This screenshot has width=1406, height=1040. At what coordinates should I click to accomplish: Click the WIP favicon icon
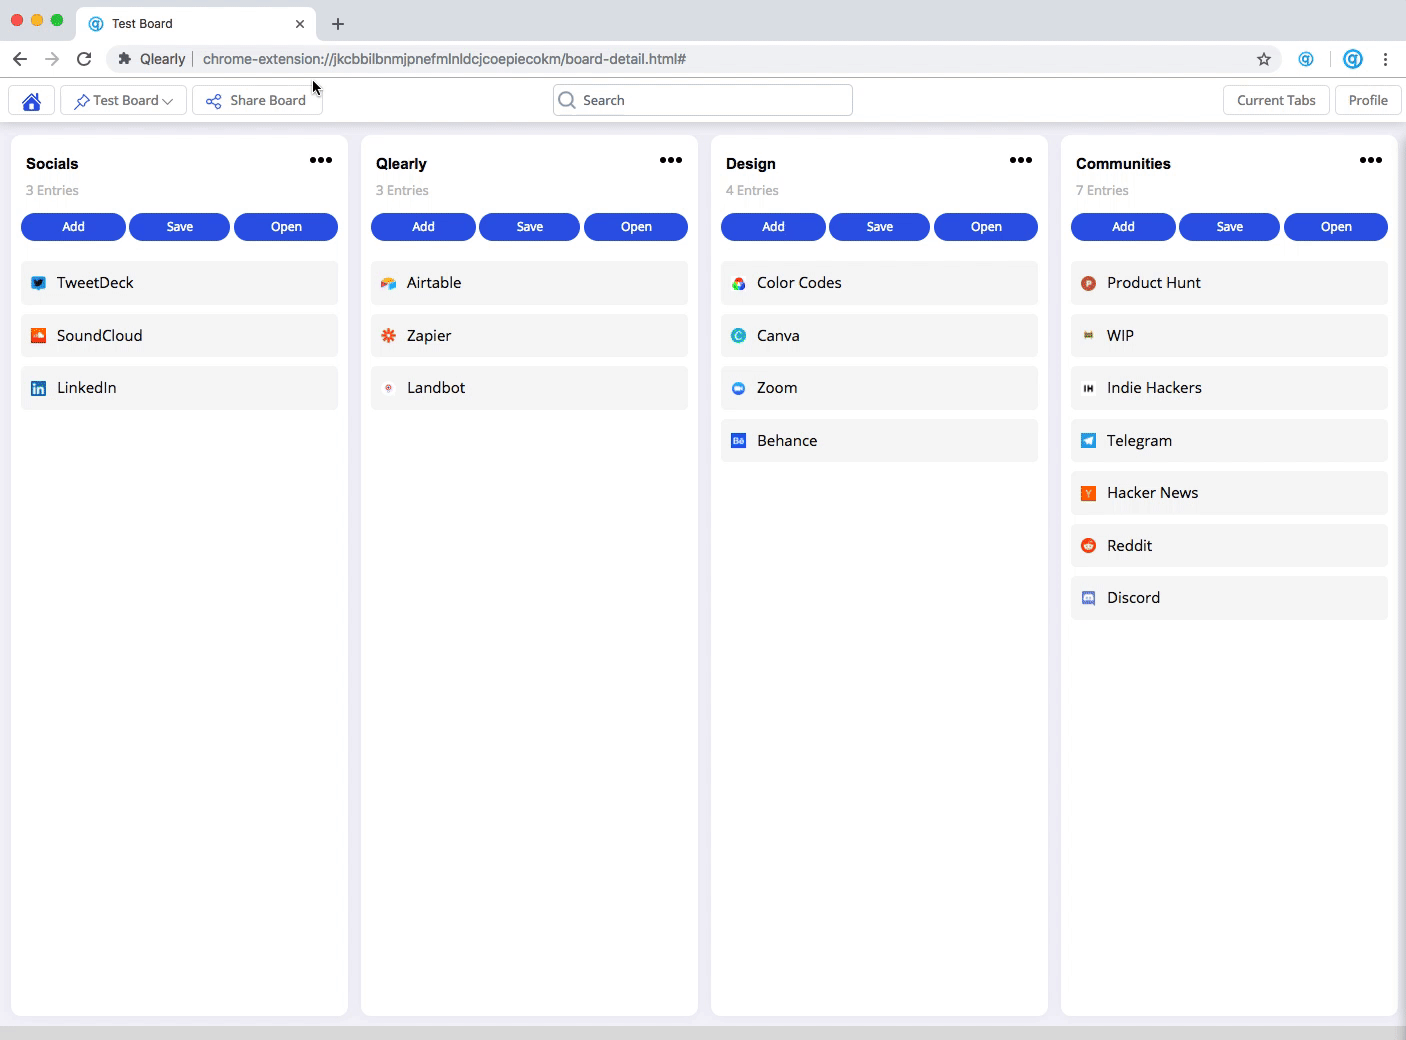[1088, 336]
